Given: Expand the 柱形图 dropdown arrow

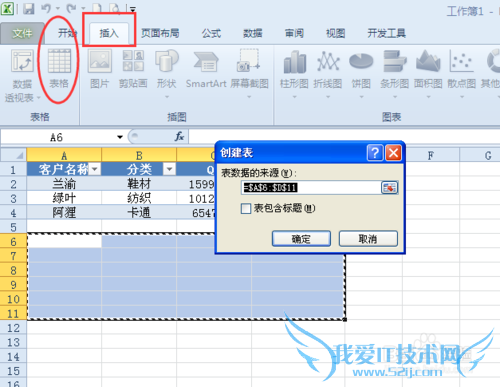Looking at the screenshot, I should click(294, 97).
